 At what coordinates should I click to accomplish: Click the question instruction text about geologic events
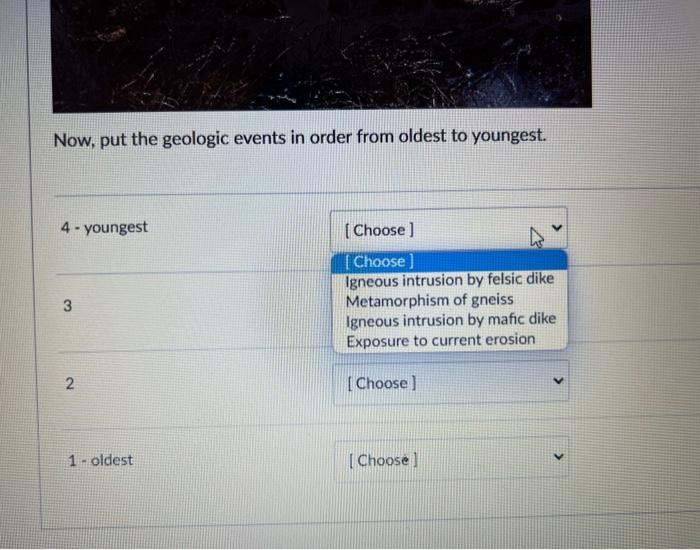(300, 138)
